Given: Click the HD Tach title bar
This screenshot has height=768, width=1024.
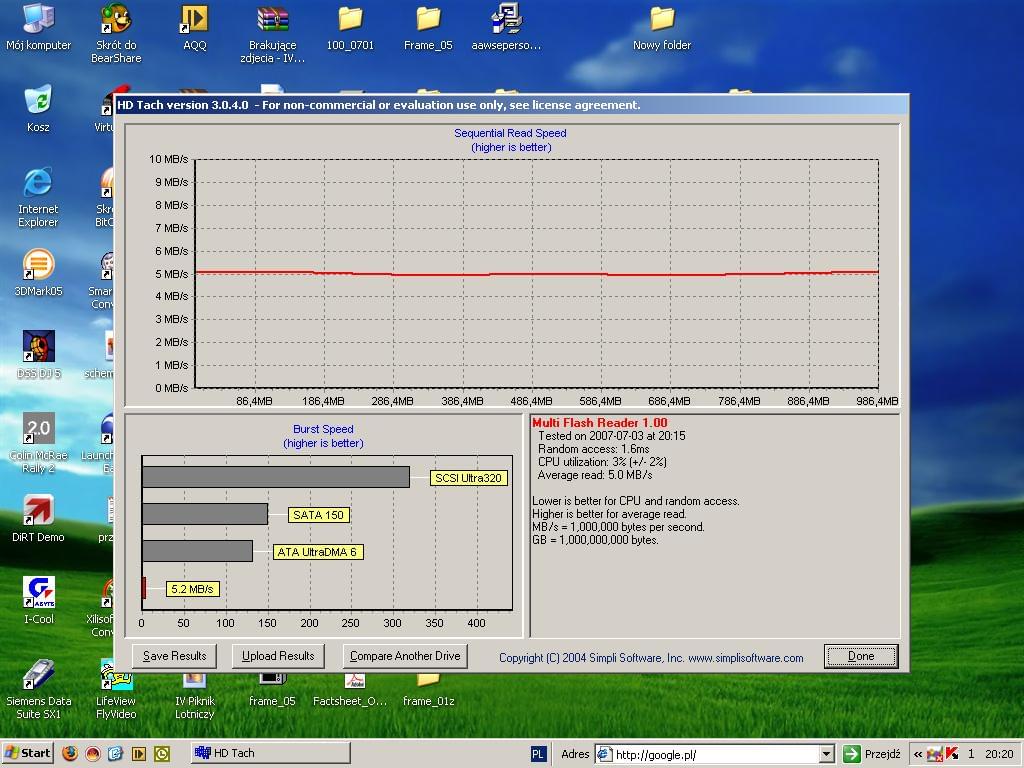Looking at the screenshot, I should coord(511,104).
